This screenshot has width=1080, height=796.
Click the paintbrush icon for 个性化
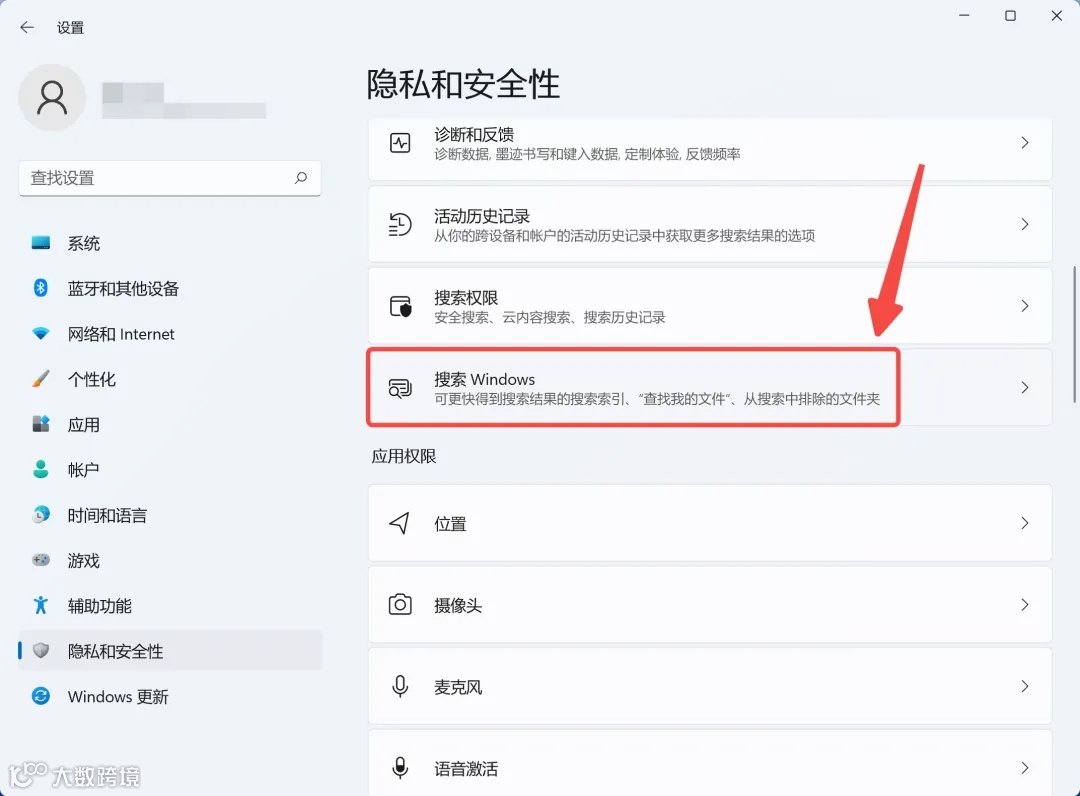[41, 379]
